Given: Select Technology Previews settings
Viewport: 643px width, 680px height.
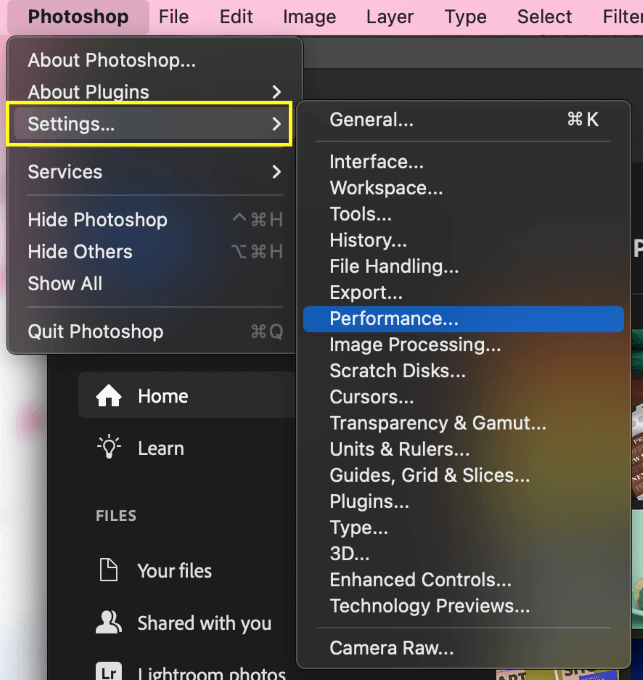Looking at the screenshot, I should [463, 606].
